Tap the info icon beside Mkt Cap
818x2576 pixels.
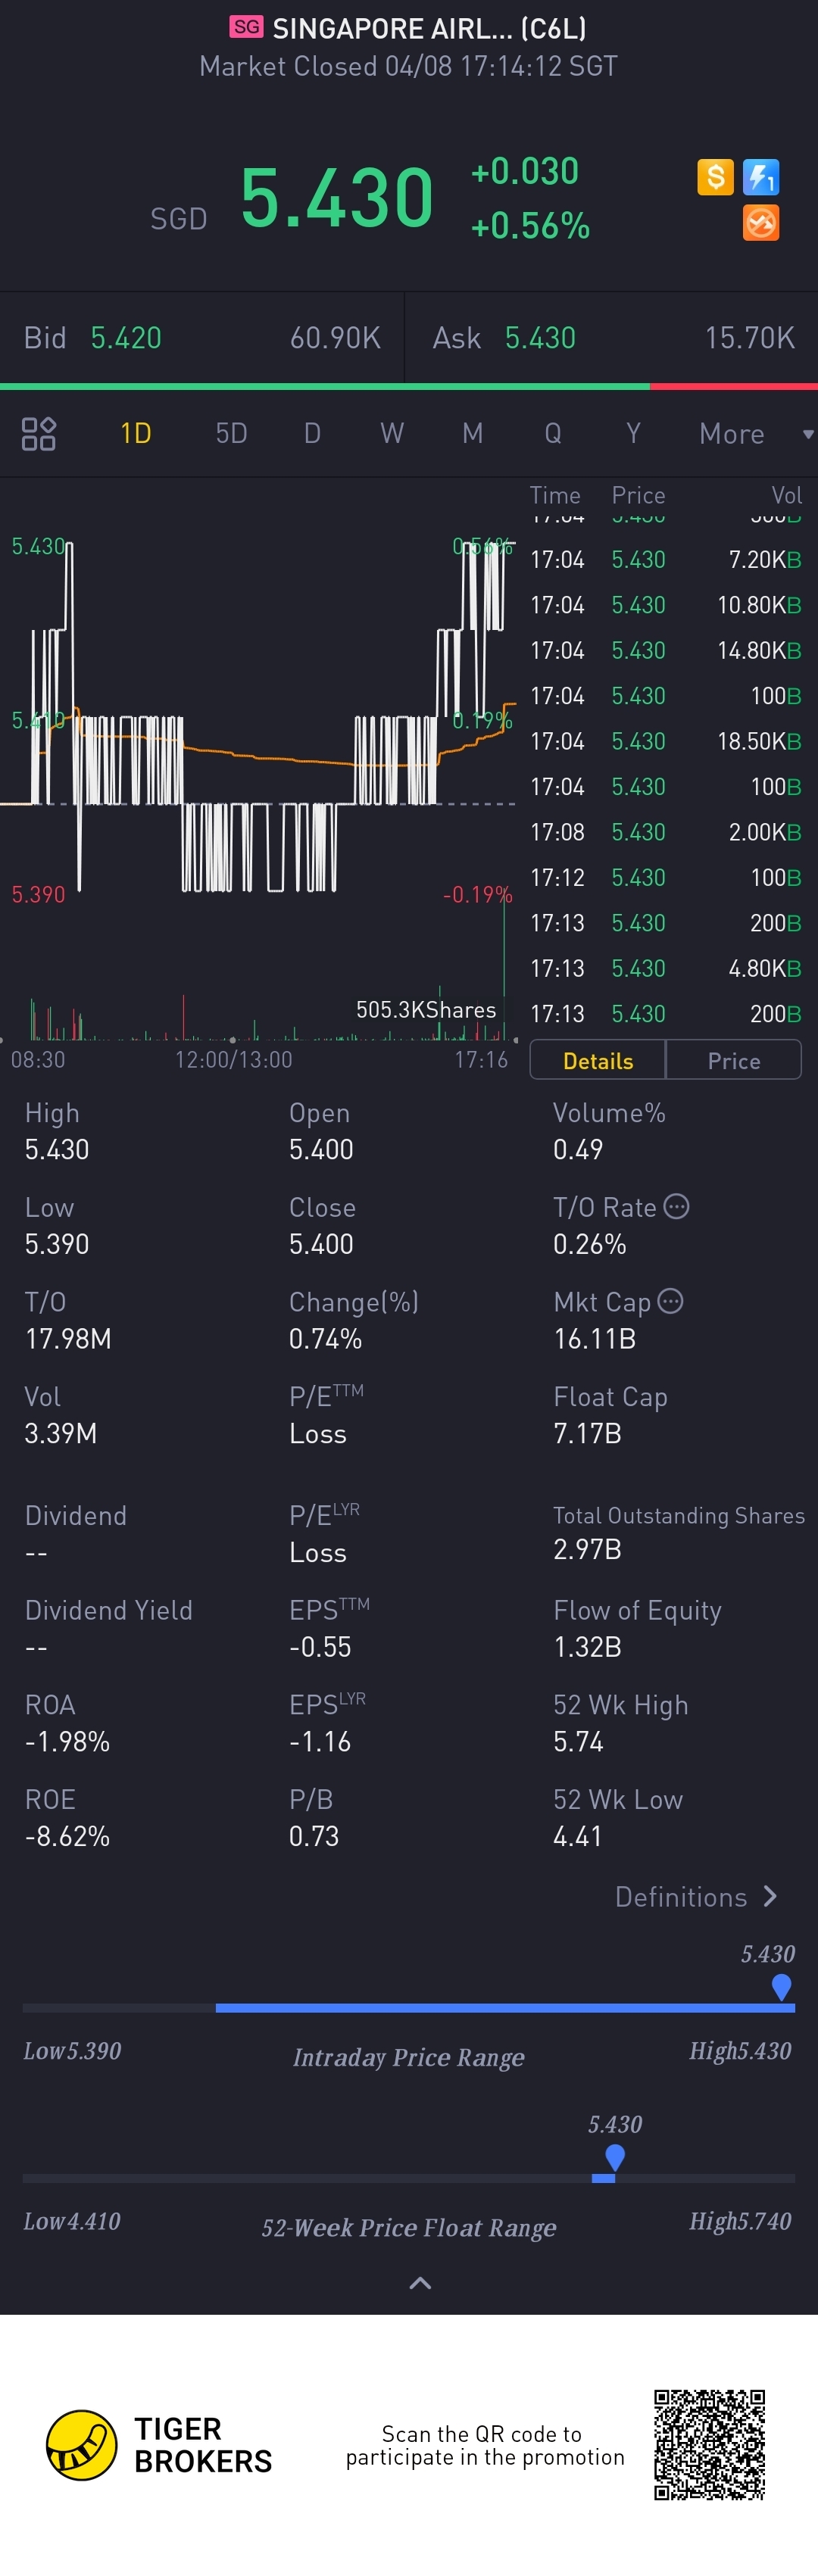(671, 1301)
